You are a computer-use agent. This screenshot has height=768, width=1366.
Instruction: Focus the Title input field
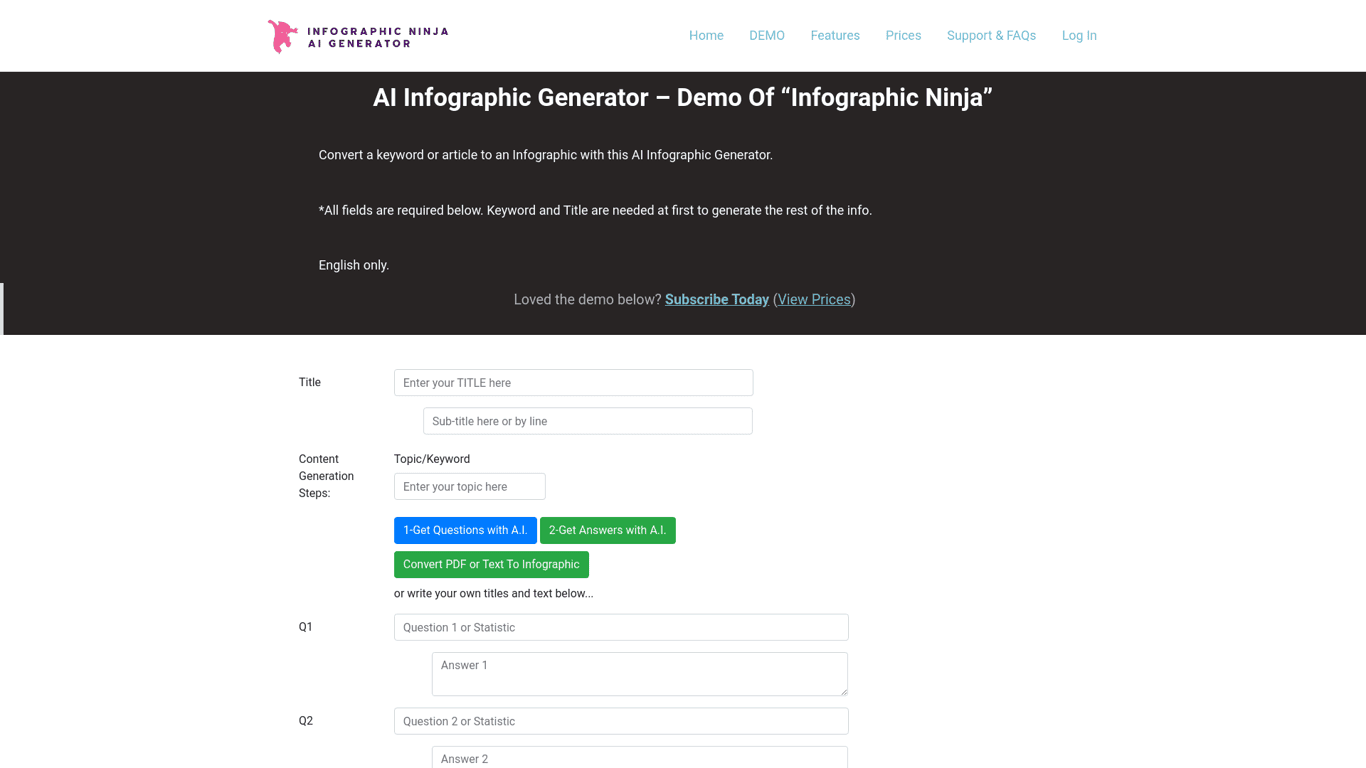pyautogui.click(x=573, y=383)
